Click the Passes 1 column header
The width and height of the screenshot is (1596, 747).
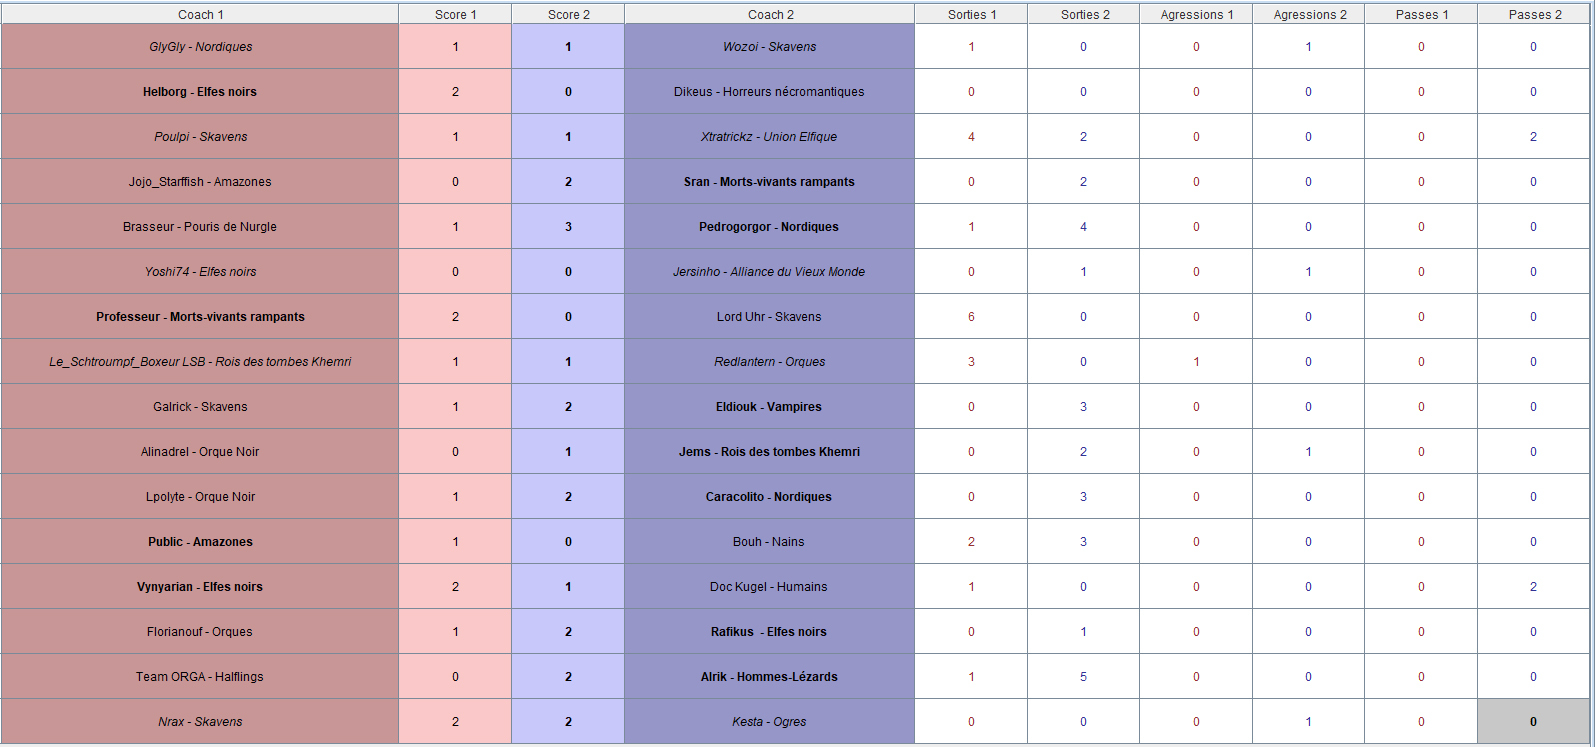tap(1421, 14)
